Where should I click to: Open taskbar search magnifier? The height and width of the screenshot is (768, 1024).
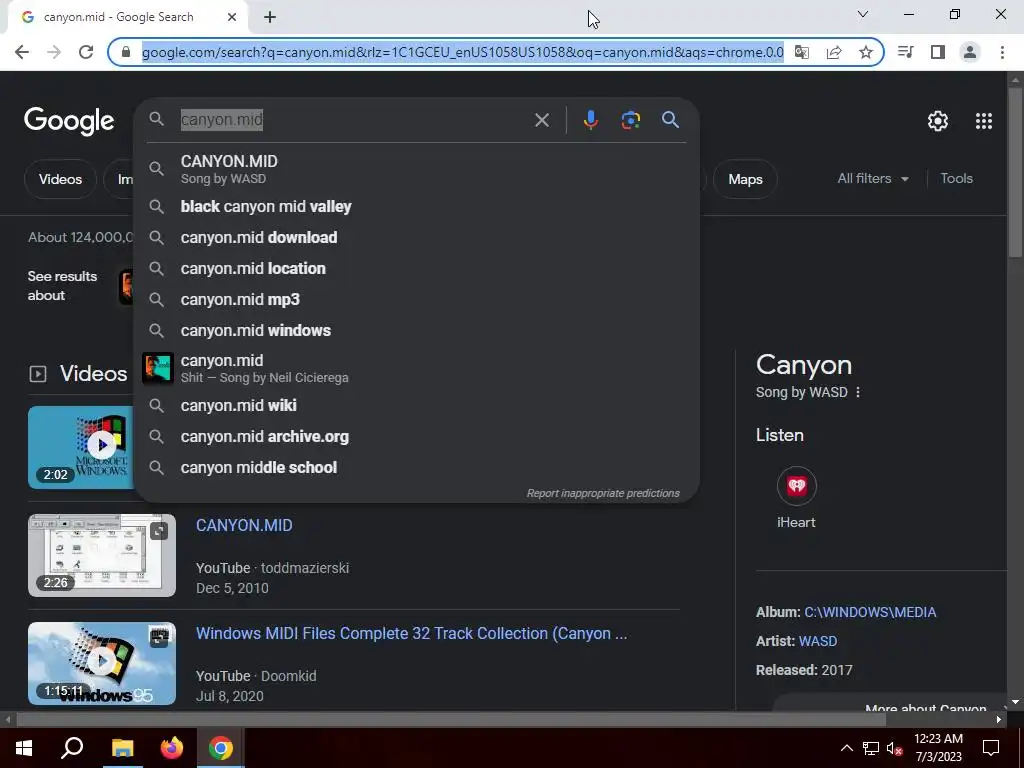[72, 748]
